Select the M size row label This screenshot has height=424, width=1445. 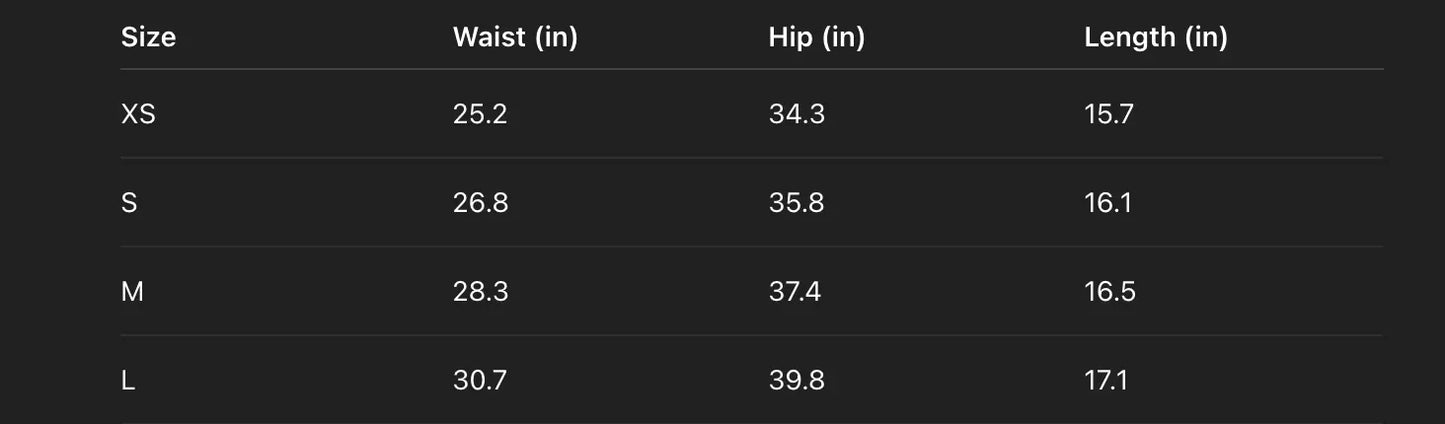(132, 292)
